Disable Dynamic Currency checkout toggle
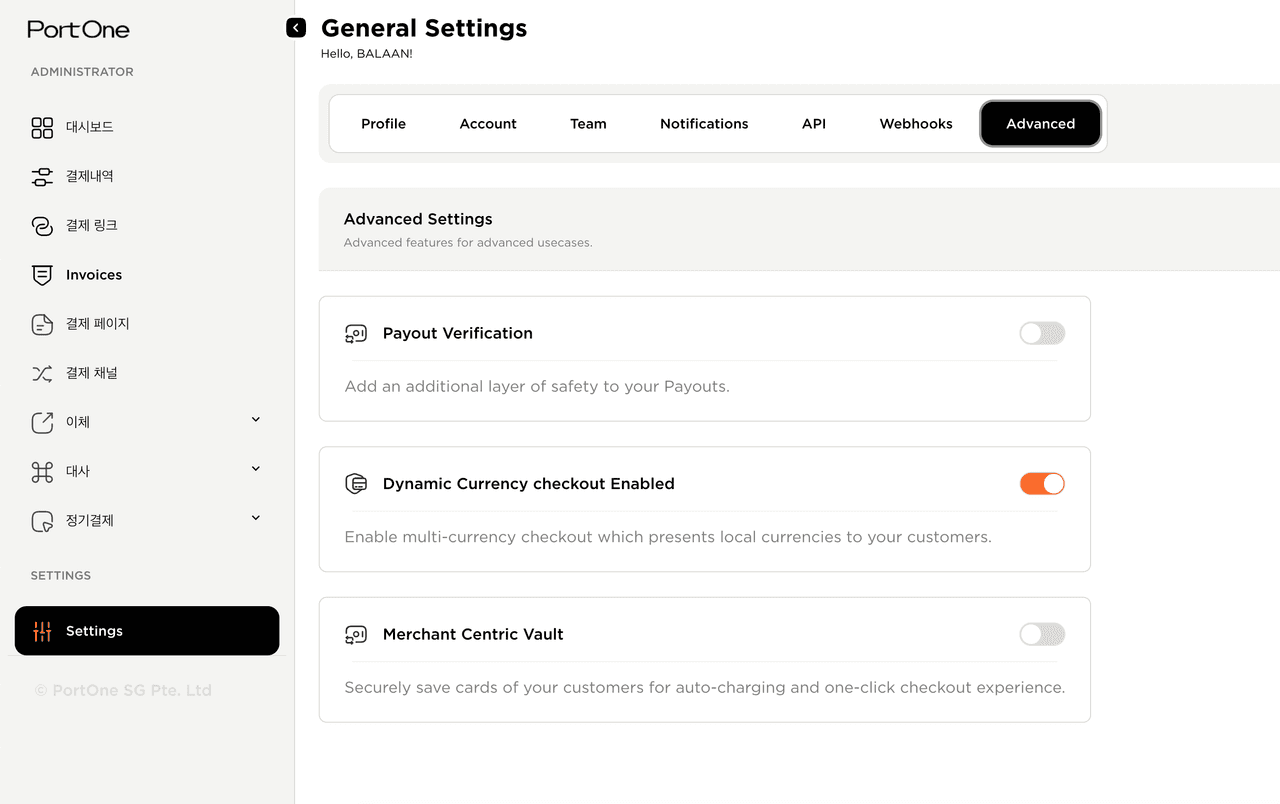1280x804 pixels. tap(1042, 484)
